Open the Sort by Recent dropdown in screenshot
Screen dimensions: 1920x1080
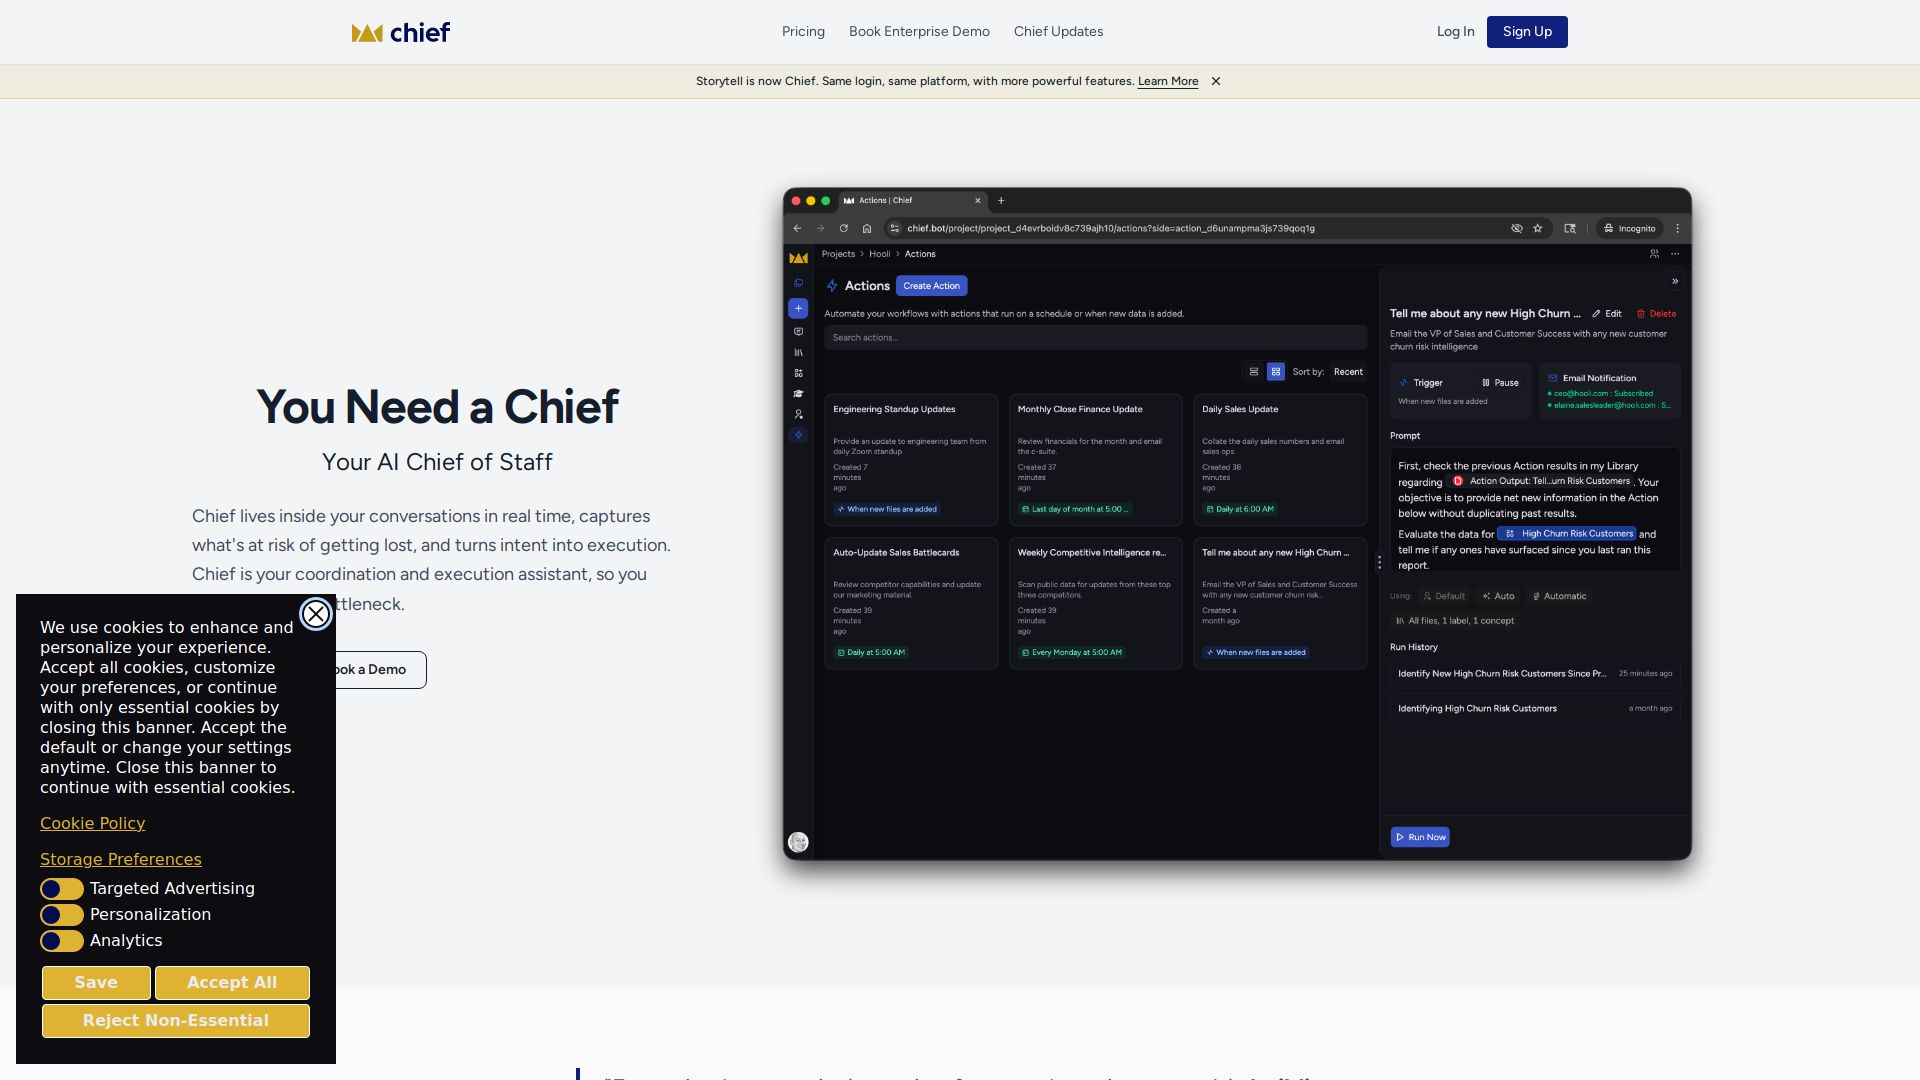(x=1348, y=372)
